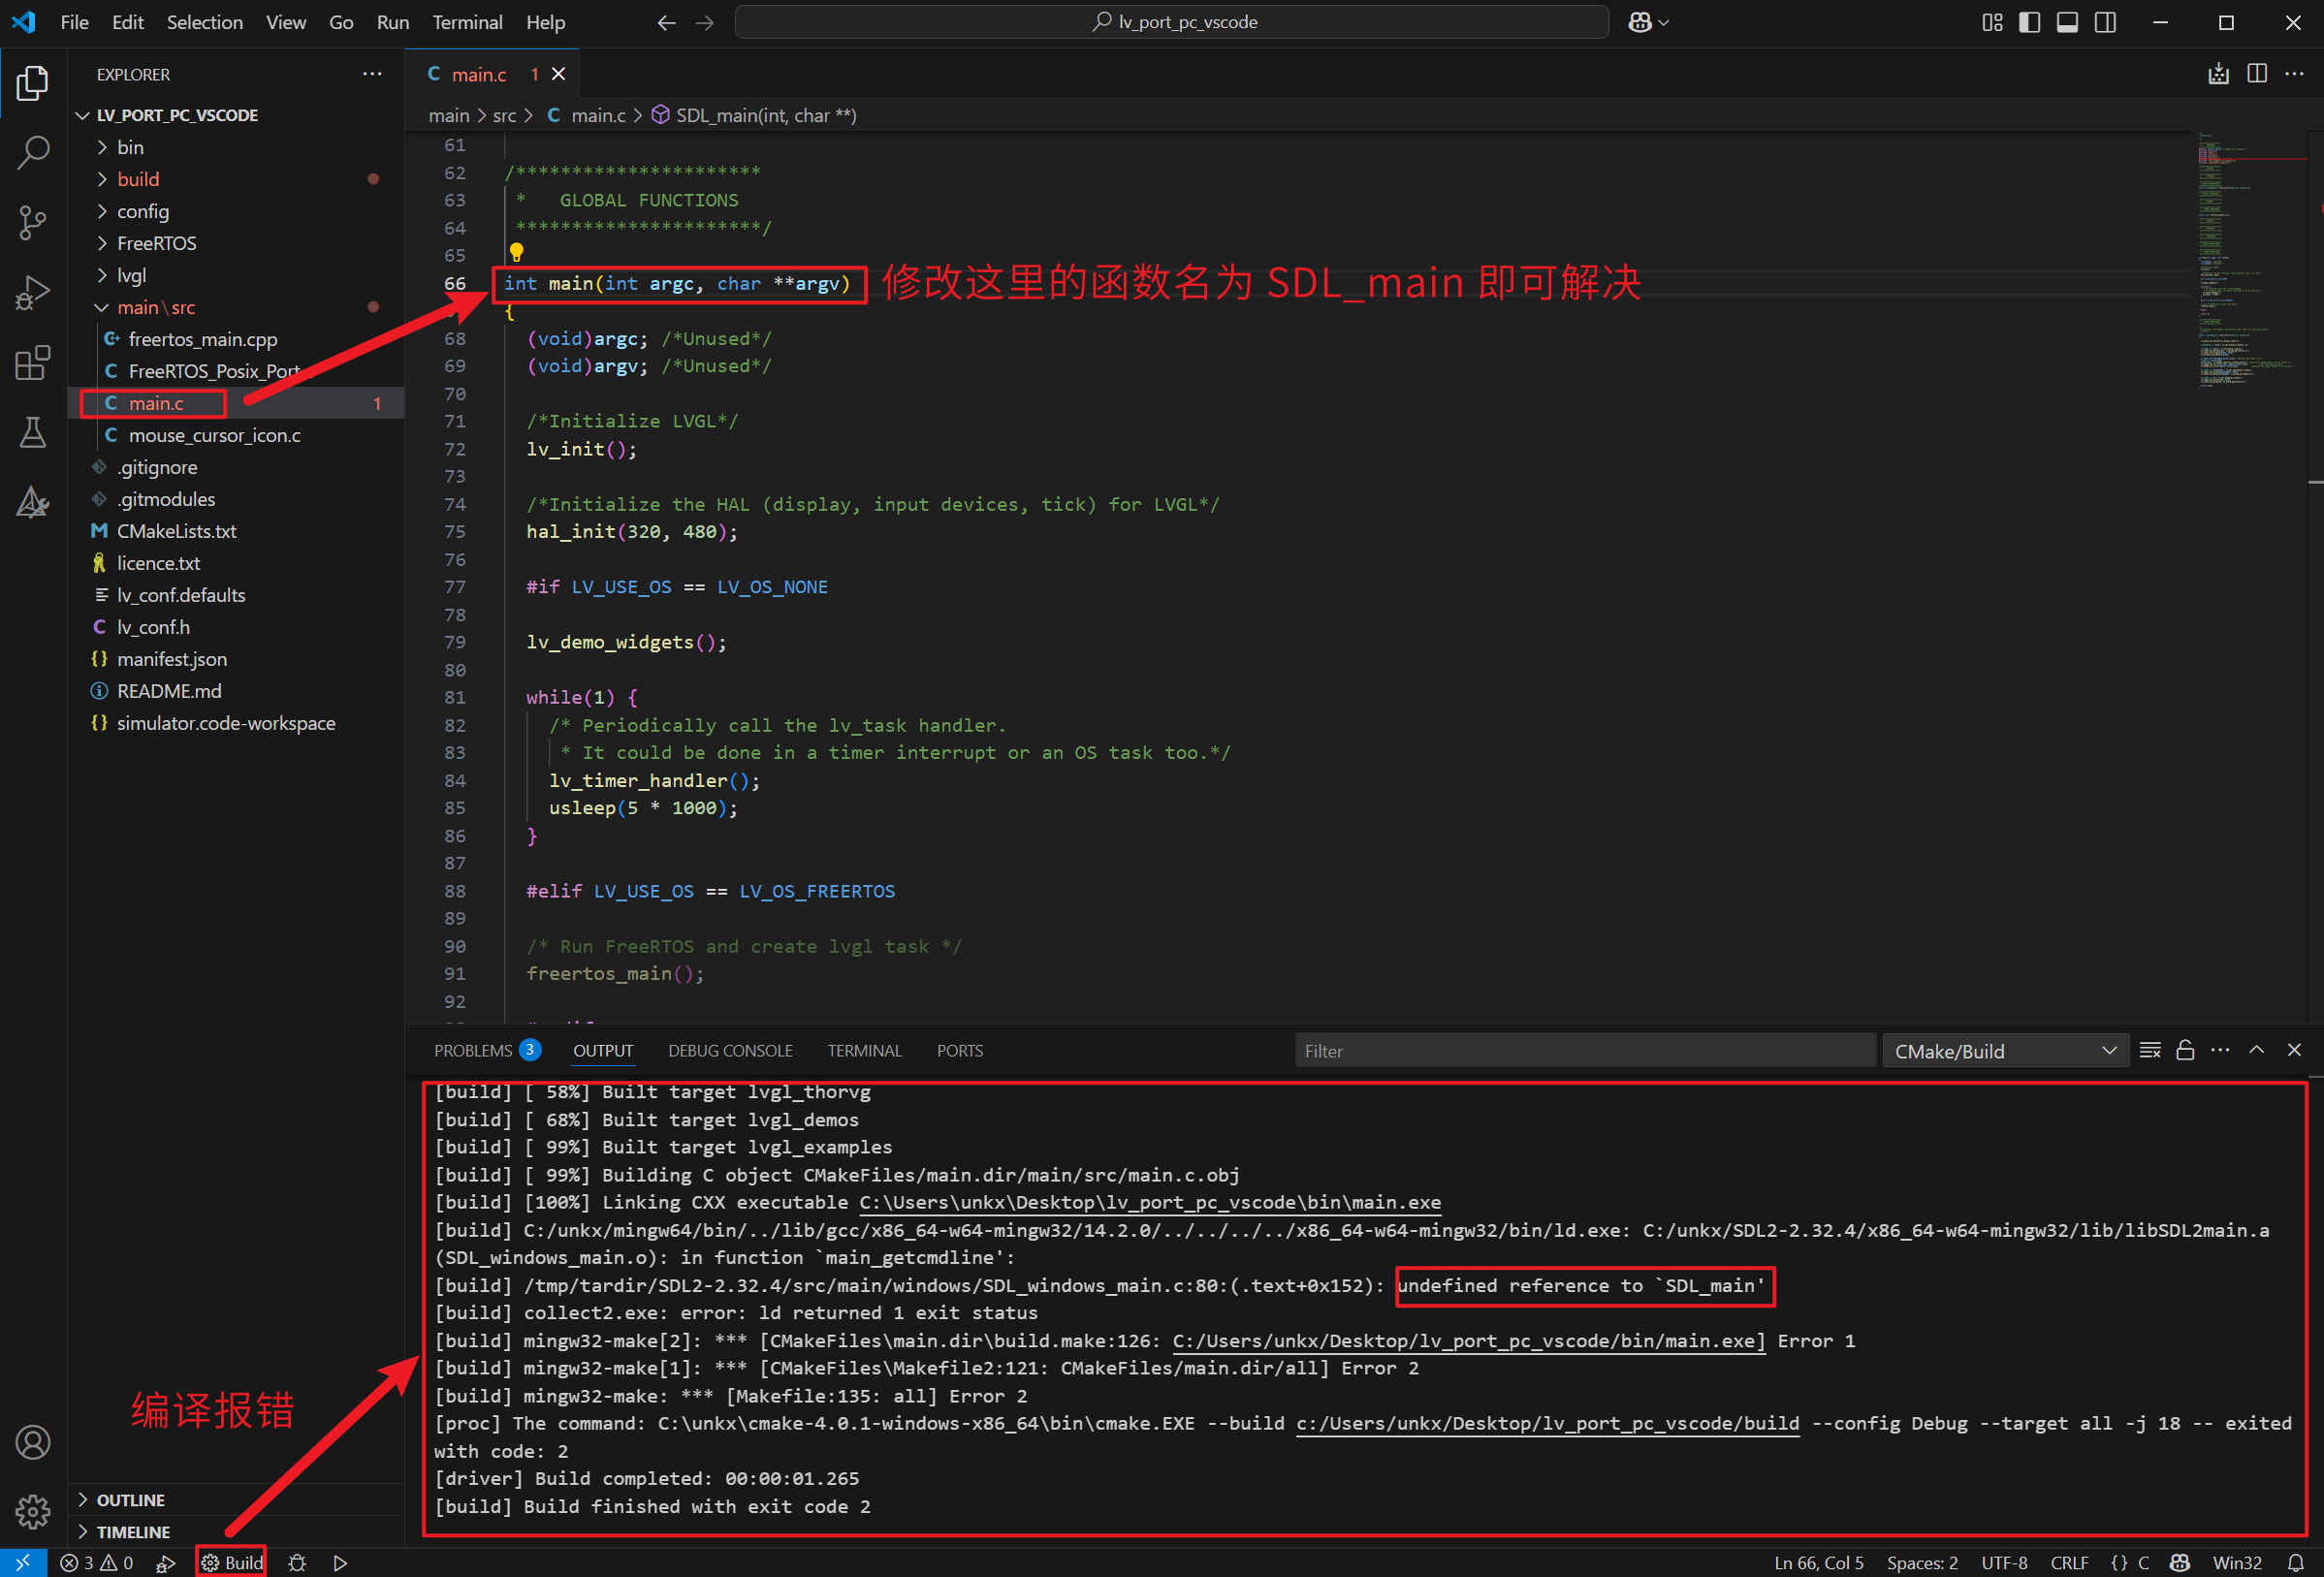Open the CMake/Build output channel dropdown
Screen dimensions: 2324x1577
(2005, 1050)
